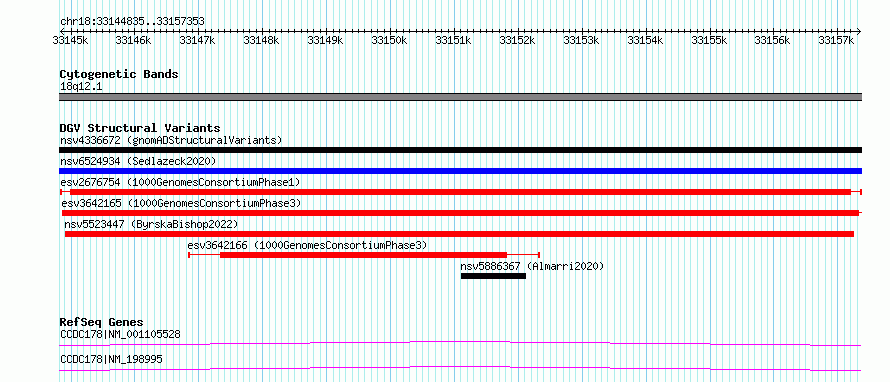The height and width of the screenshot is (382, 890).
Task: Click the 33147k ruler tick label
Action: click(x=197, y=40)
